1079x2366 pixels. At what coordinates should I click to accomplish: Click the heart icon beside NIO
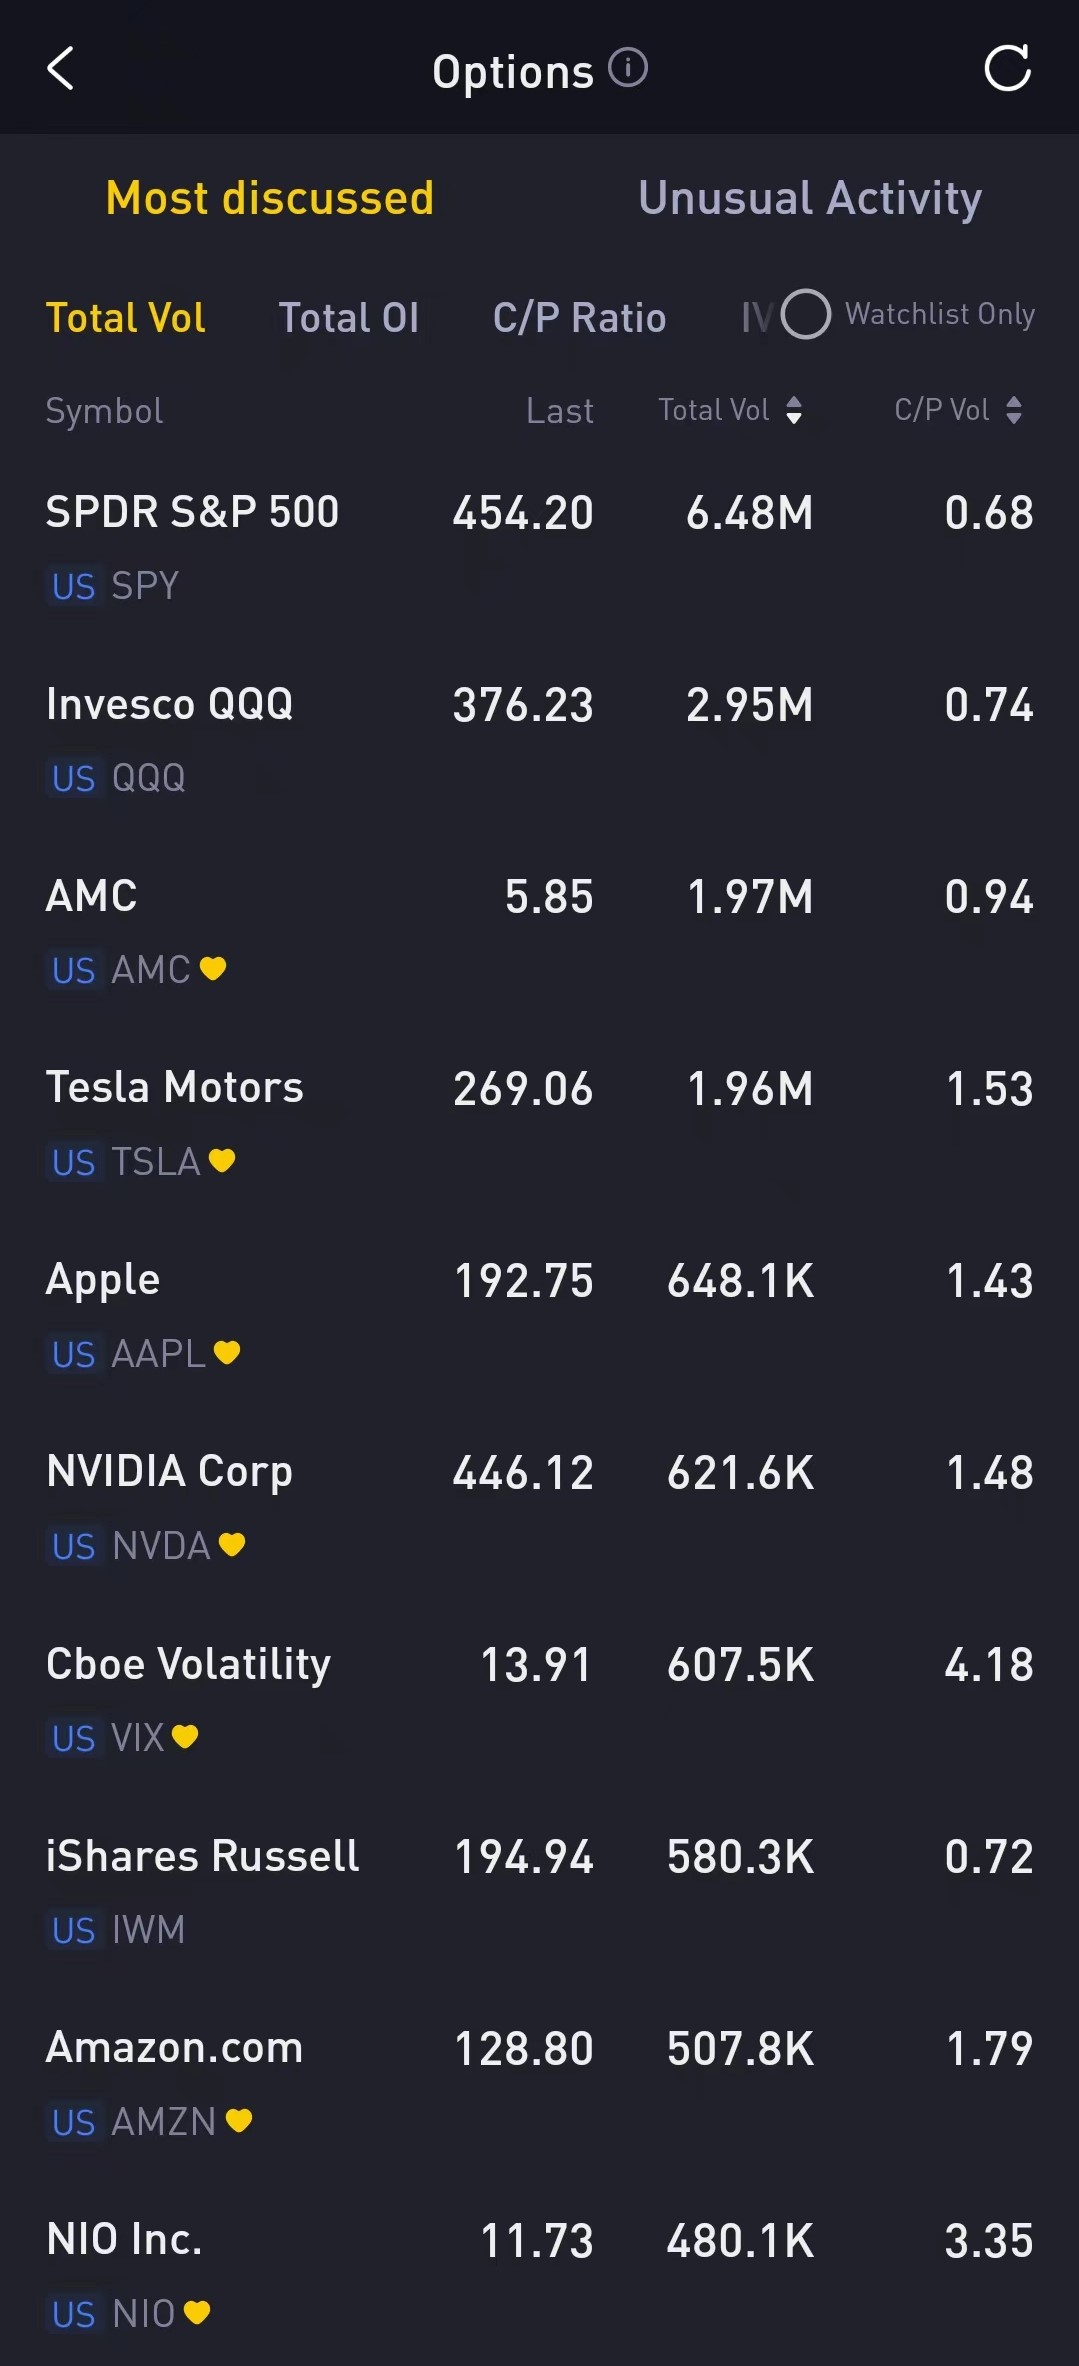198,2312
